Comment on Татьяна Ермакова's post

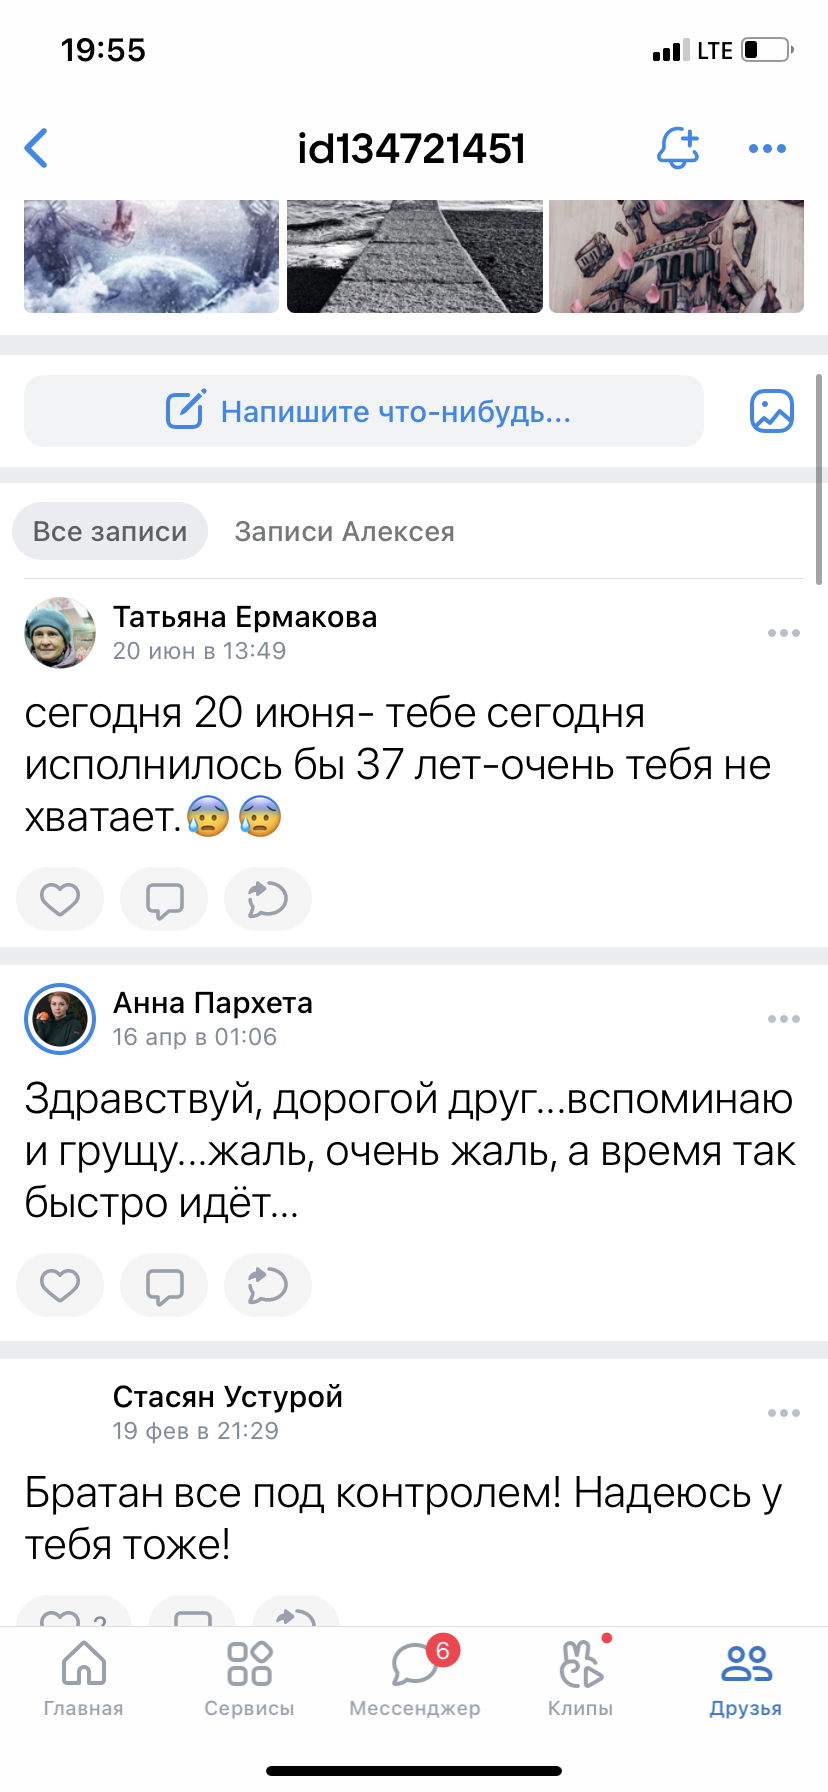click(164, 899)
